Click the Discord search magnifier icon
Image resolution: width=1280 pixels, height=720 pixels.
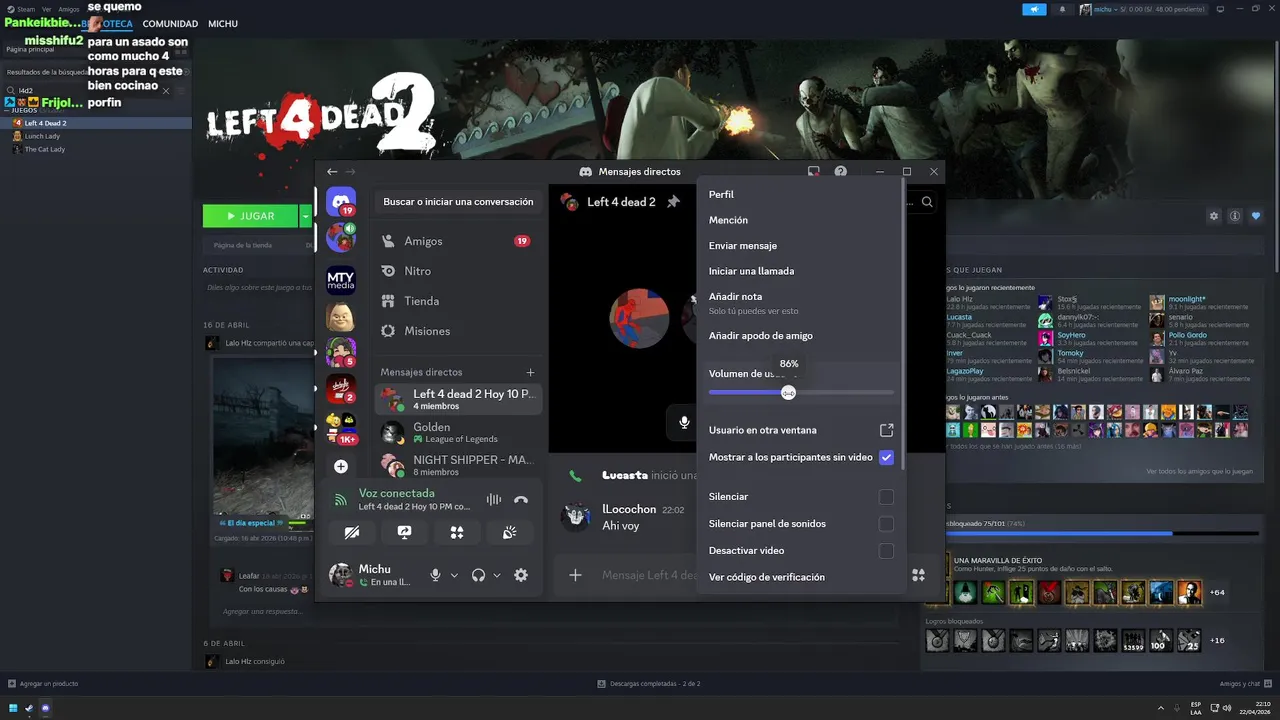tap(927, 202)
